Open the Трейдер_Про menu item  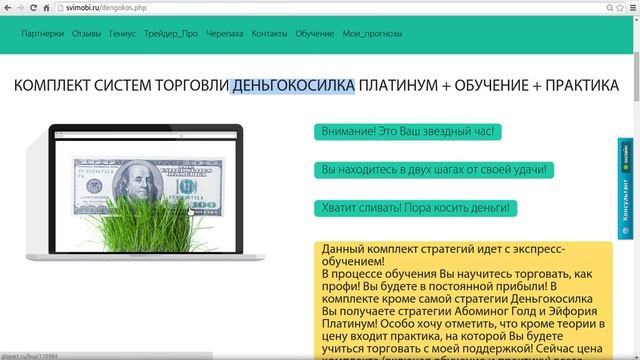(x=171, y=34)
